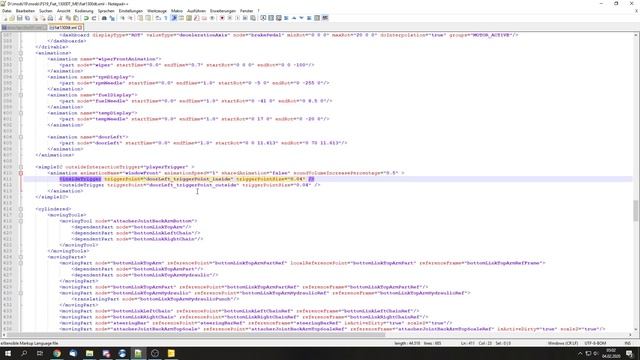Collapse the fuelDisplay animation fold marker
The width and height of the screenshot is (640, 360).
(x=21, y=95)
